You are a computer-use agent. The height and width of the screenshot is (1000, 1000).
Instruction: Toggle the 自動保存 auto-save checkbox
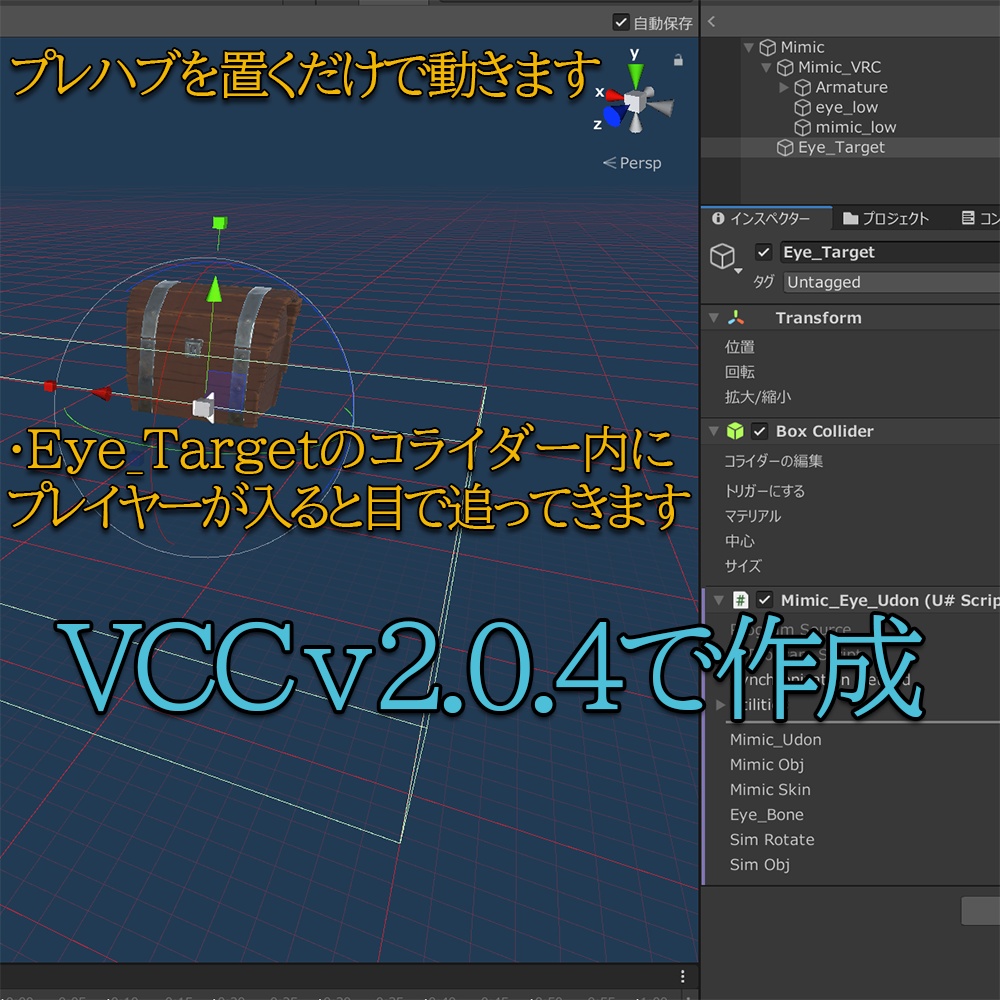point(622,21)
